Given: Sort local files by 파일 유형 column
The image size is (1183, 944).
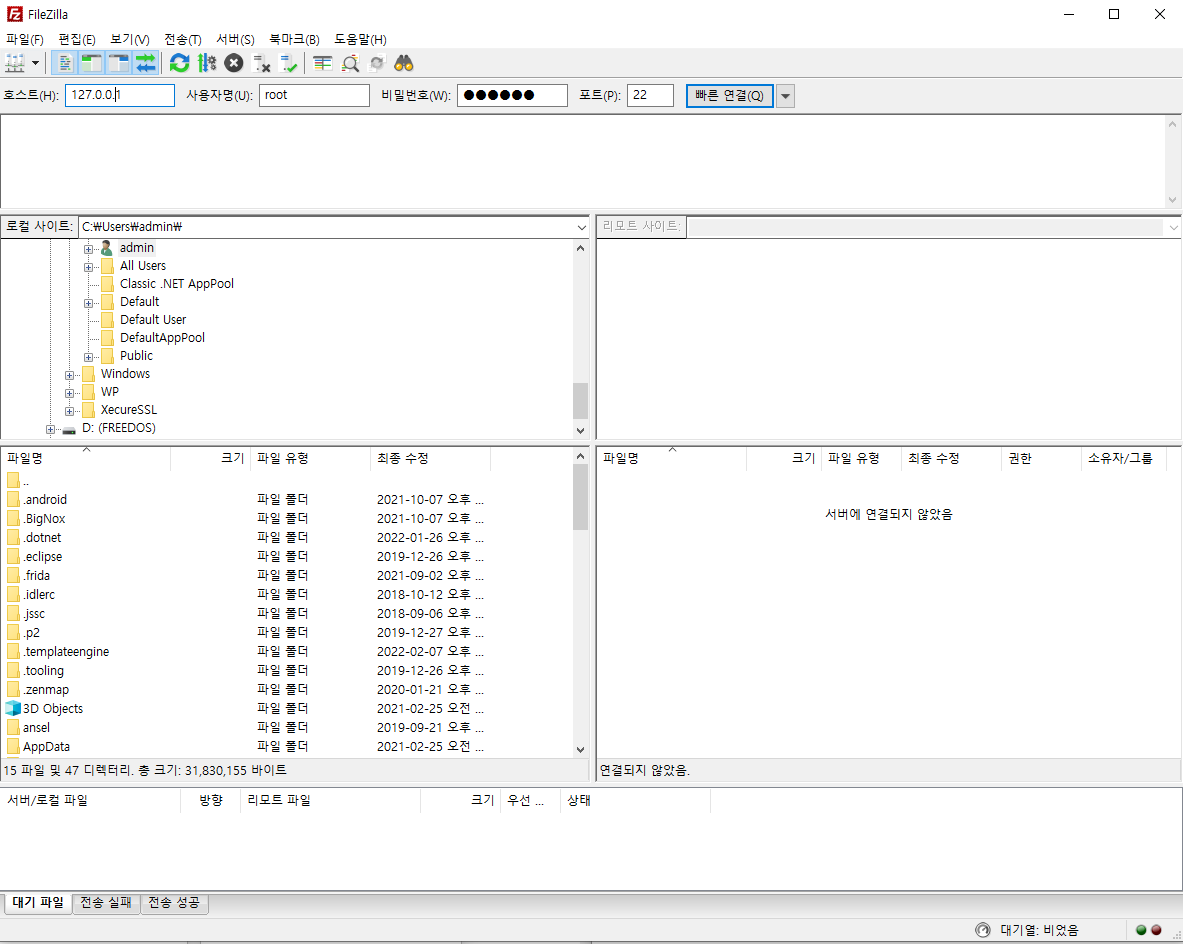Looking at the screenshot, I should tap(310, 458).
